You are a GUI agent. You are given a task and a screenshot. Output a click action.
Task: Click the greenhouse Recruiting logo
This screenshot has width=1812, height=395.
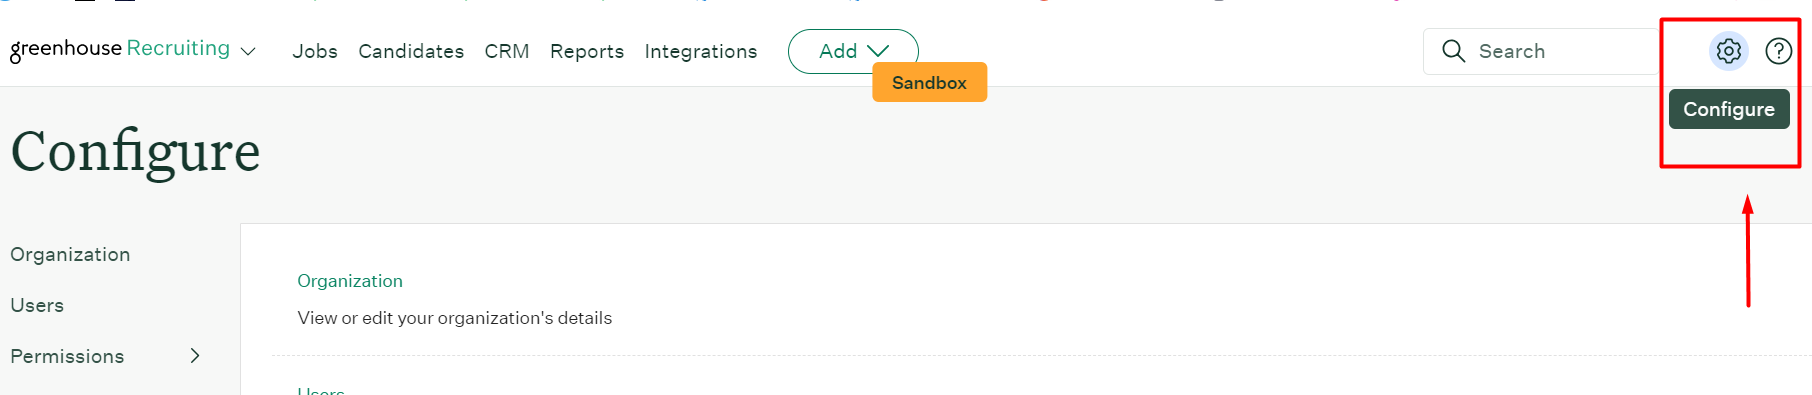120,49
